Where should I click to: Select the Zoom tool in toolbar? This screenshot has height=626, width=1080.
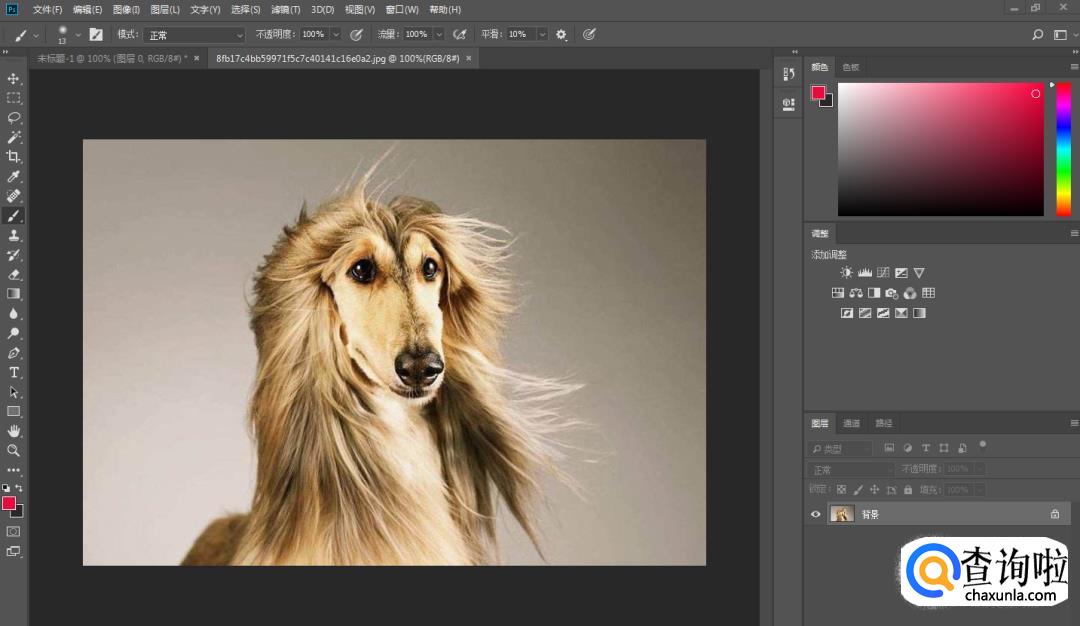pos(14,450)
